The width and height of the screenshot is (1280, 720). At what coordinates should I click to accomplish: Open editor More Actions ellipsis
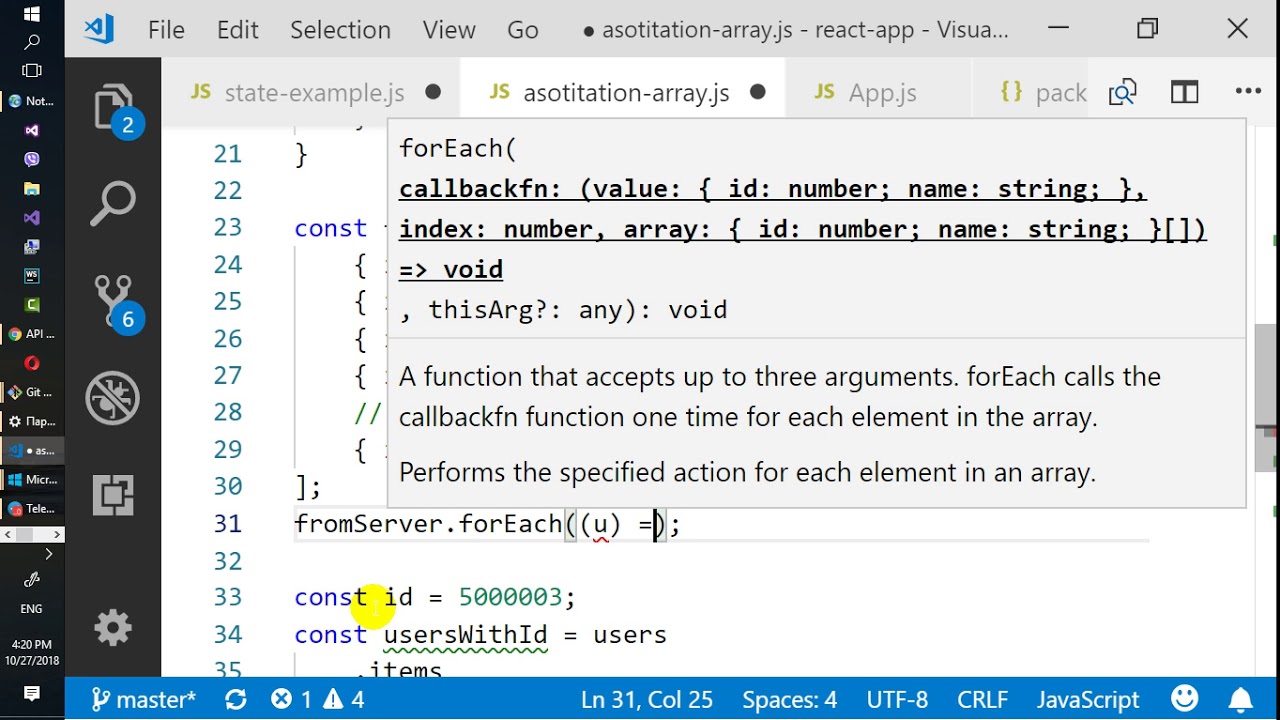(1248, 92)
